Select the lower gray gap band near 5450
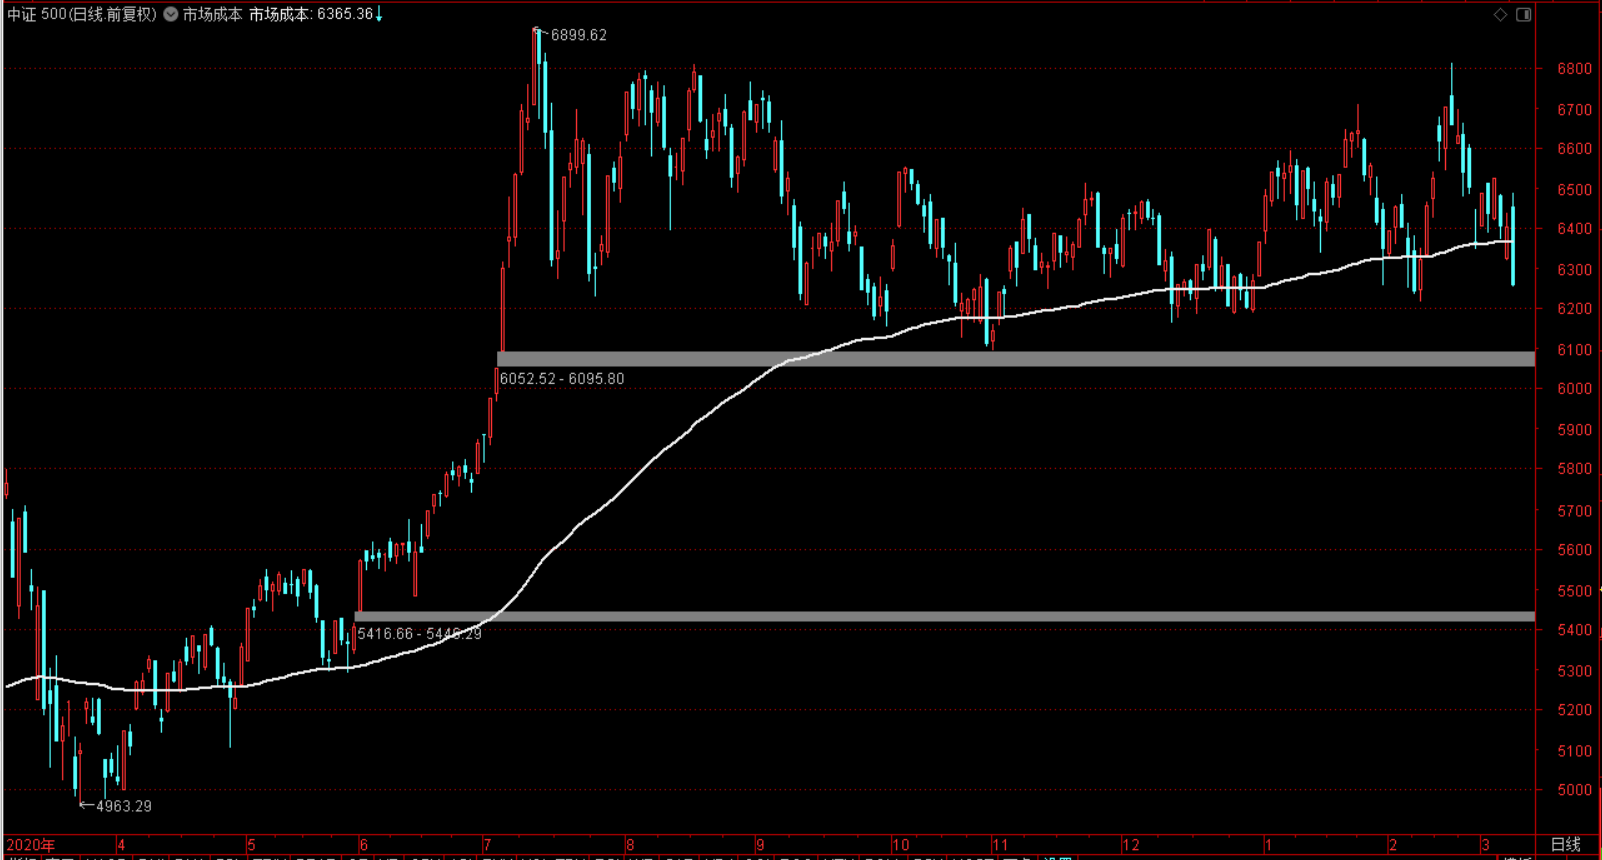 coord(945,617)
